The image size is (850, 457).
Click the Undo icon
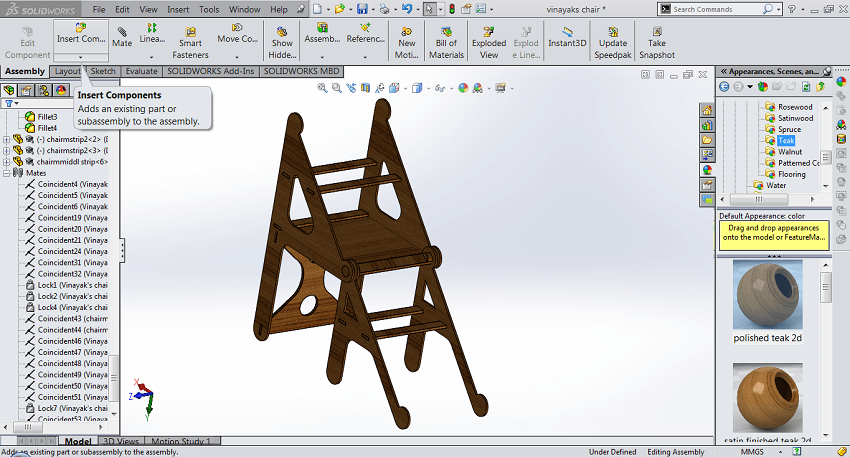(x=407, y=9)
